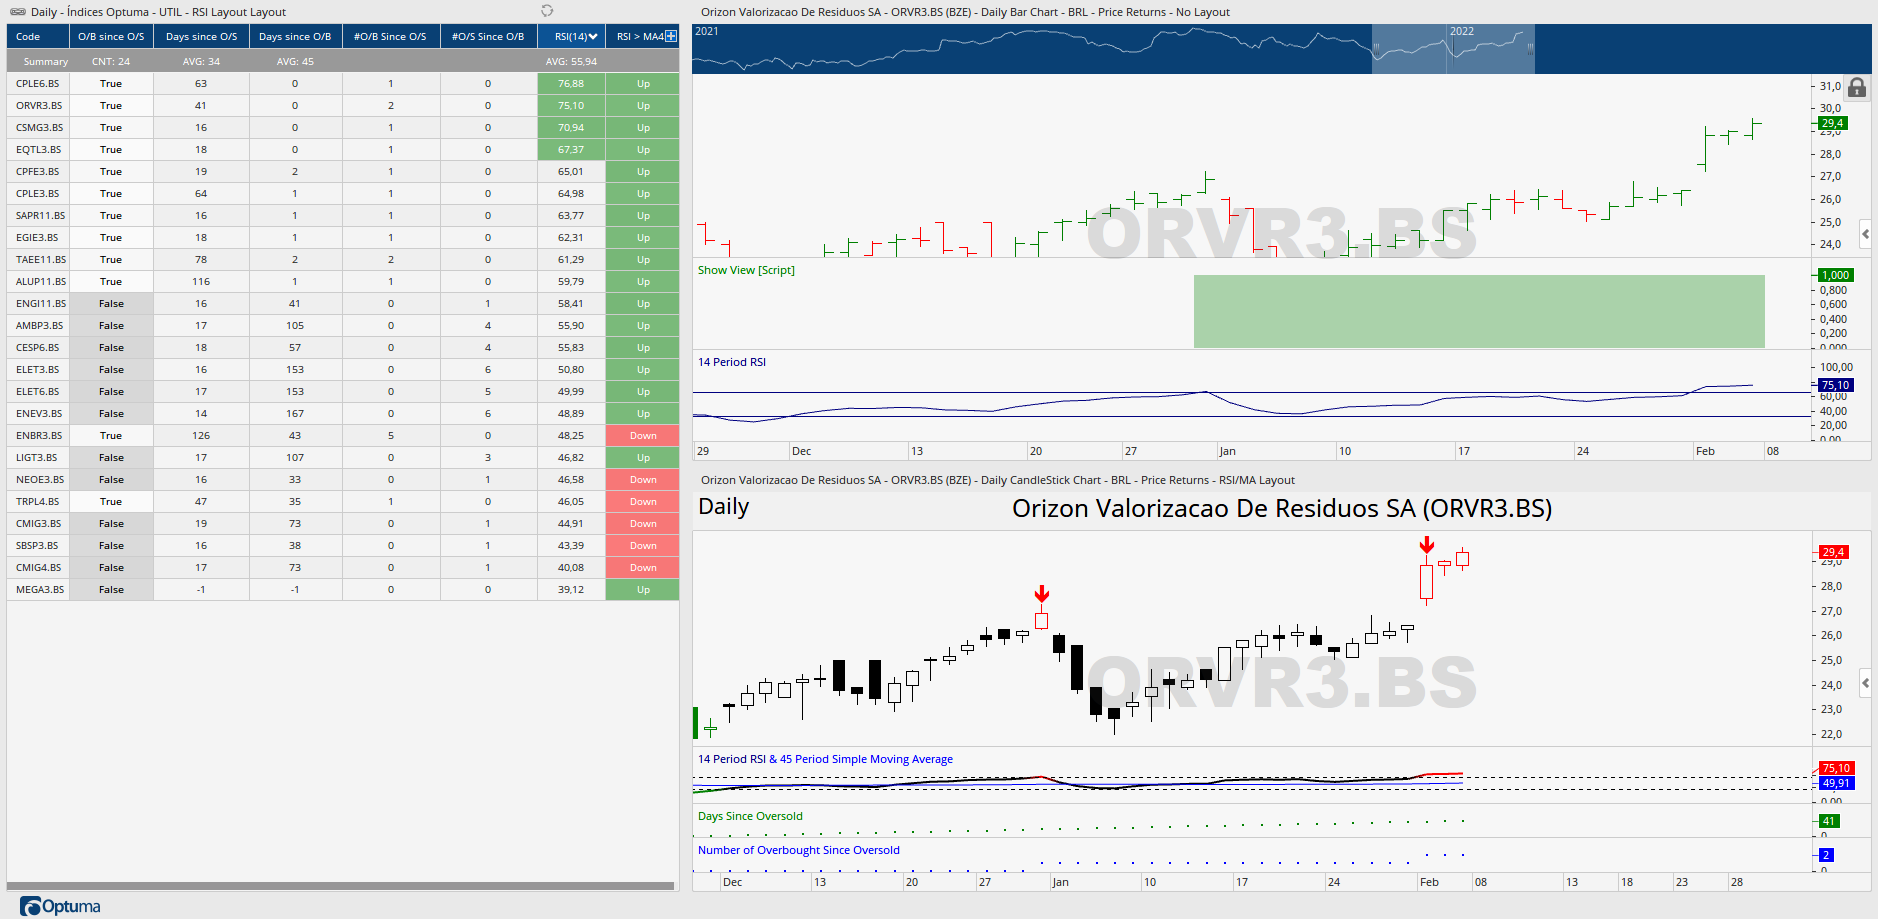Click the red 29,4 price tag on candlestick chart

click(x=1833, y=552)
